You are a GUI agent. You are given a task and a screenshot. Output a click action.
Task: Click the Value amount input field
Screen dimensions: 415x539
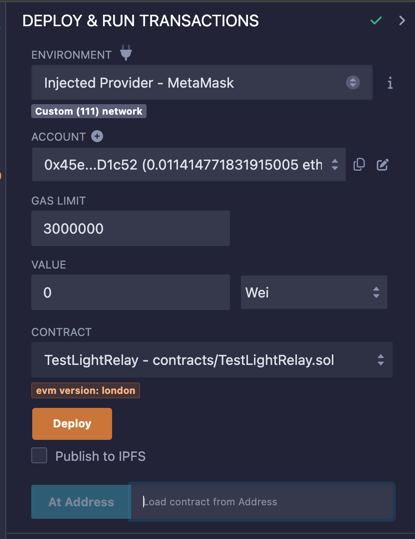pyautogui.click(x=131, y=292)
